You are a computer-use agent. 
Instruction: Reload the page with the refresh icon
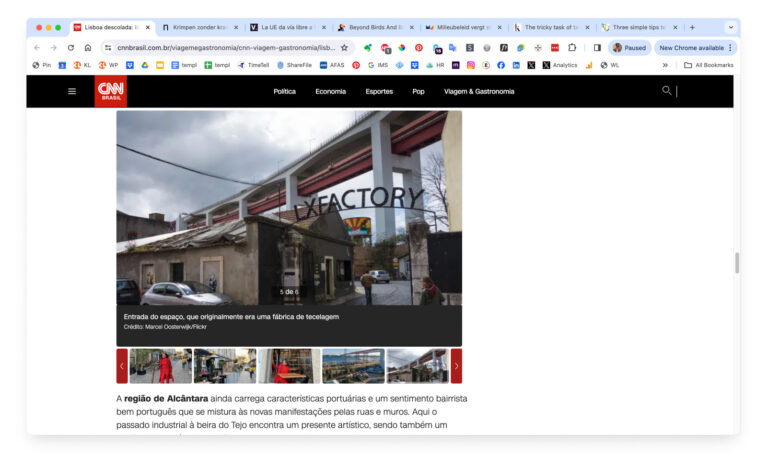pos(70,47)
